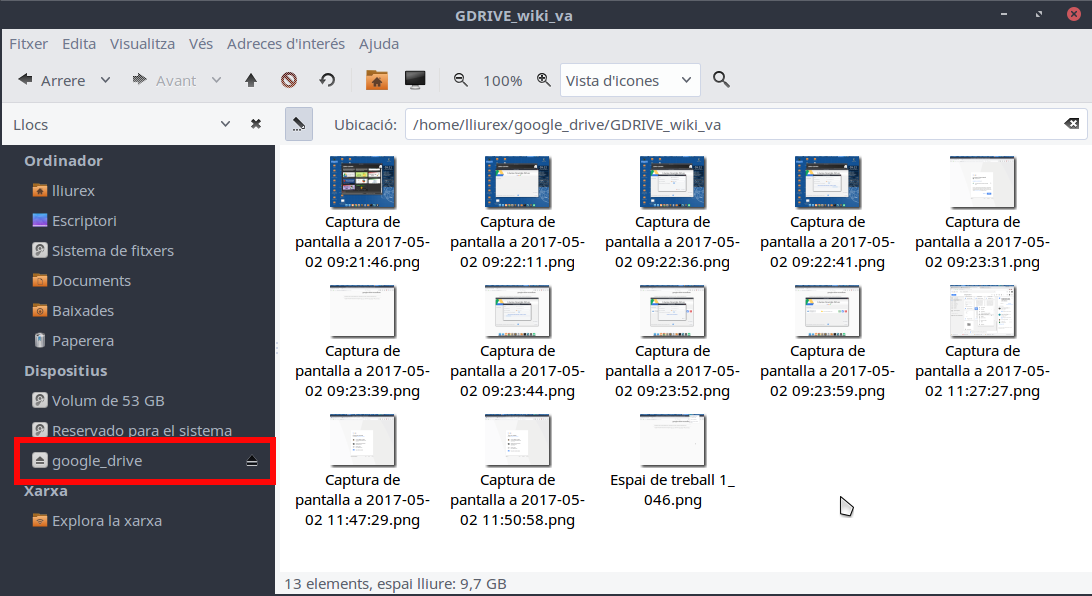Viewport: 1092px width, 596px height.
Task: Reload the current folder
Action: (x=327, y=80)
